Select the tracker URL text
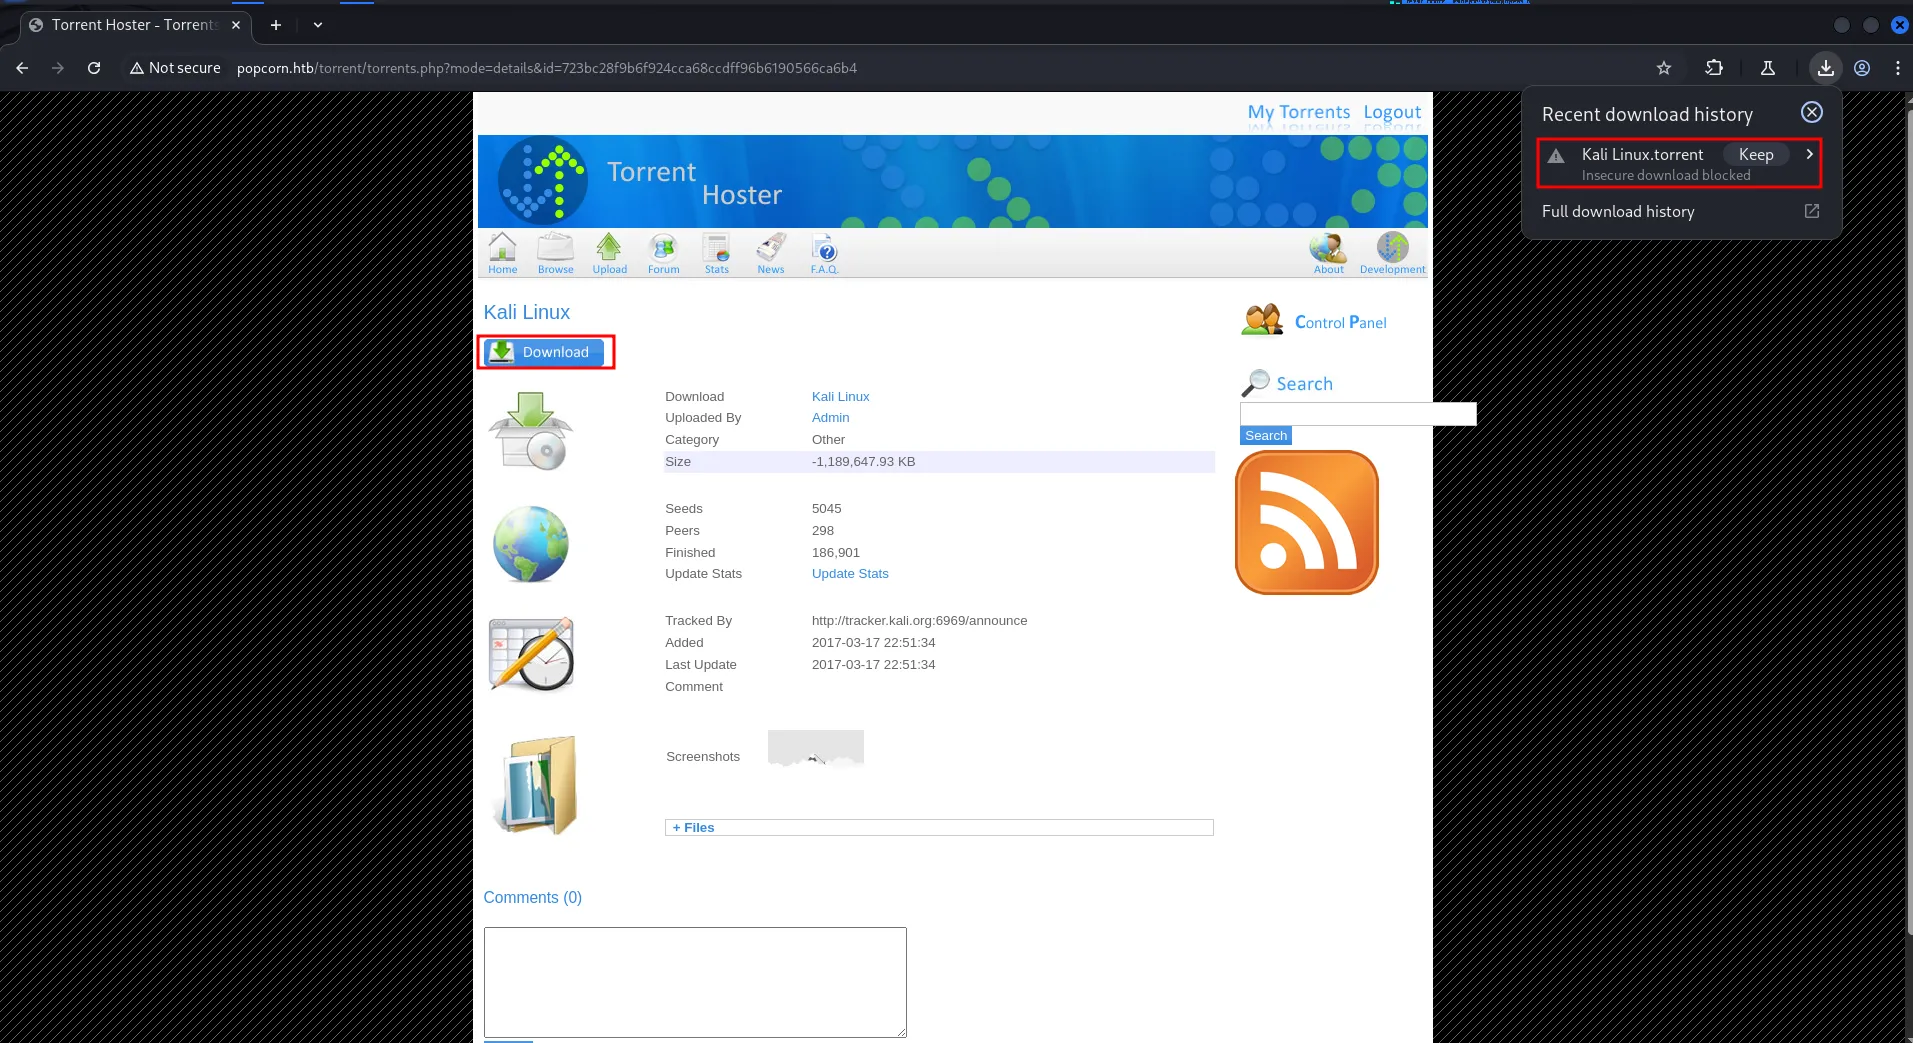1913x1043 pixels. click(920, 621)
